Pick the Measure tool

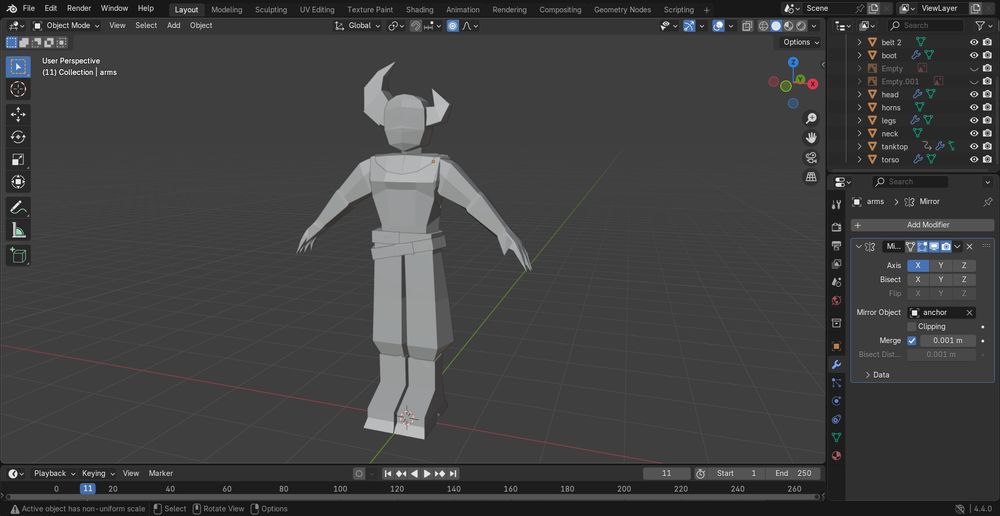tap(18, 230)
